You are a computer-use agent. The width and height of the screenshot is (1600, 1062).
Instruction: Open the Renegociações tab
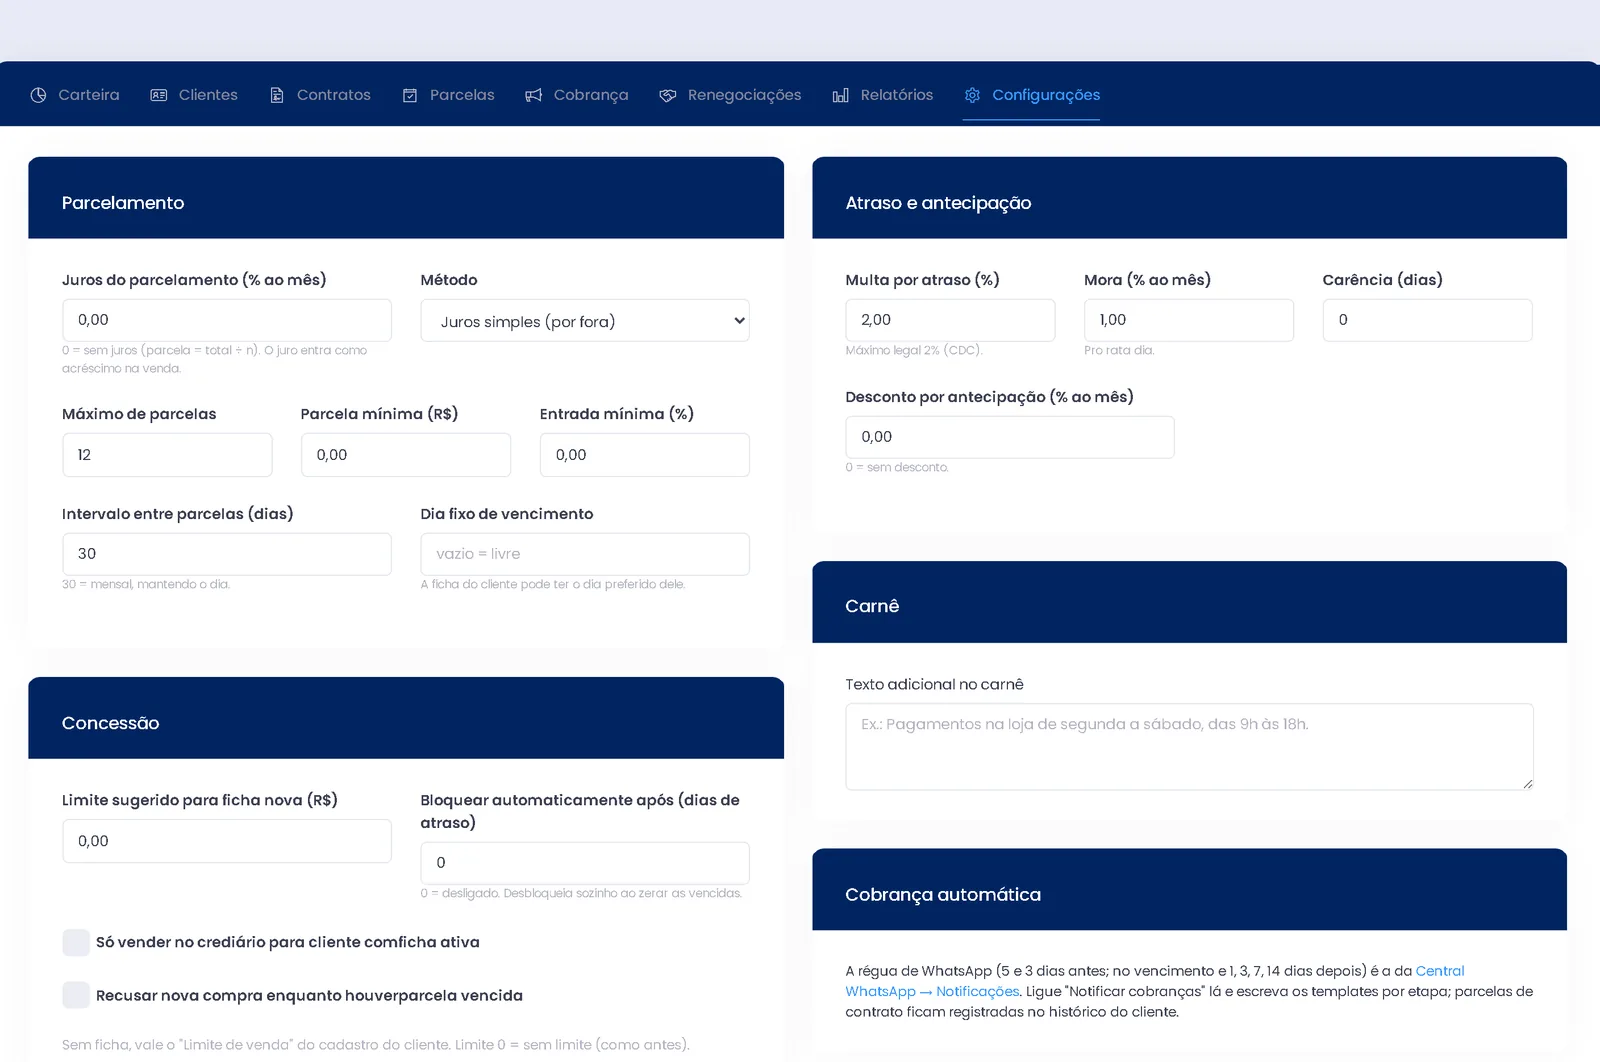730,95
